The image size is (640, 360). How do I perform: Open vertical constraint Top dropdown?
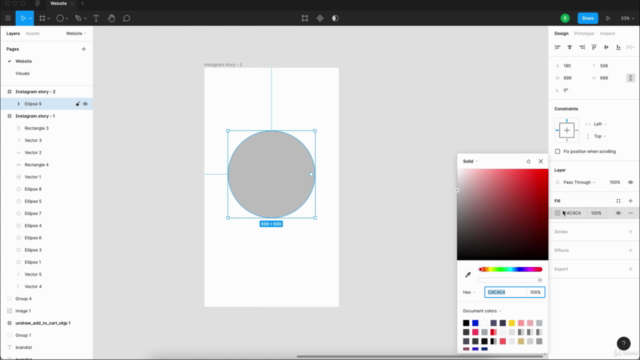pyautogui.click(x=600, y=136)
